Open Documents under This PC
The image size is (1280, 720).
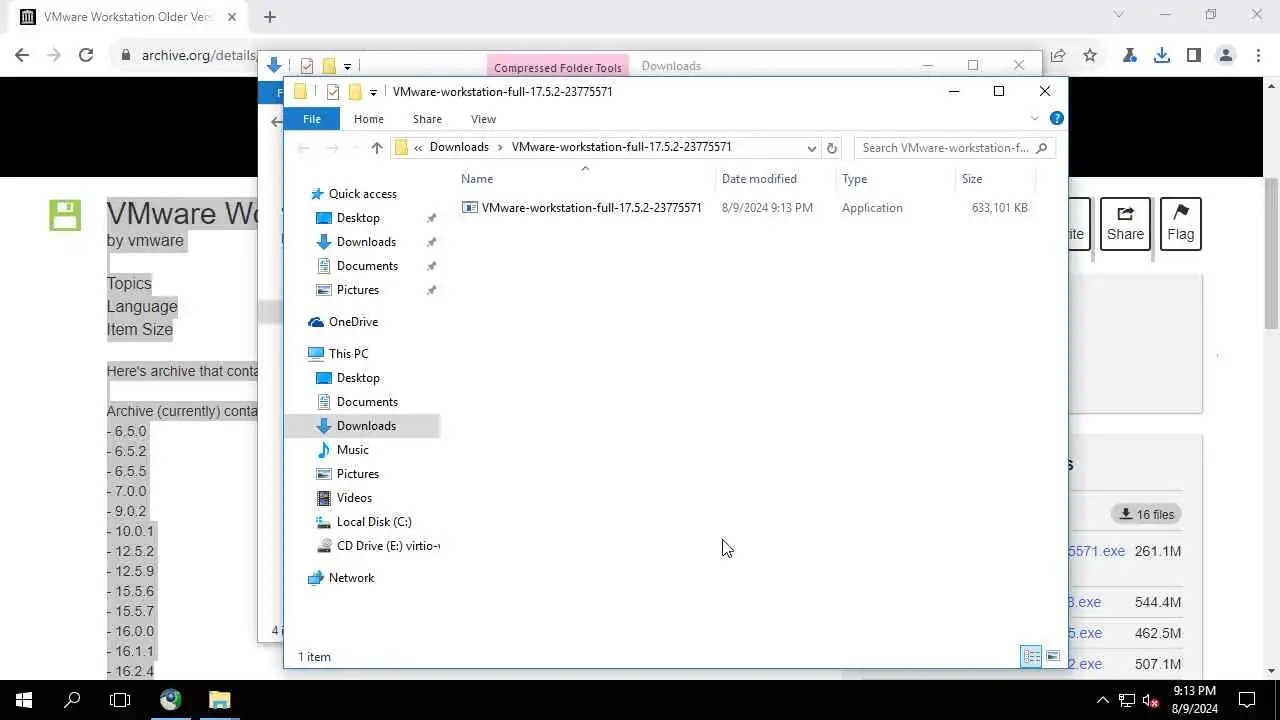[x=367, y=402]
